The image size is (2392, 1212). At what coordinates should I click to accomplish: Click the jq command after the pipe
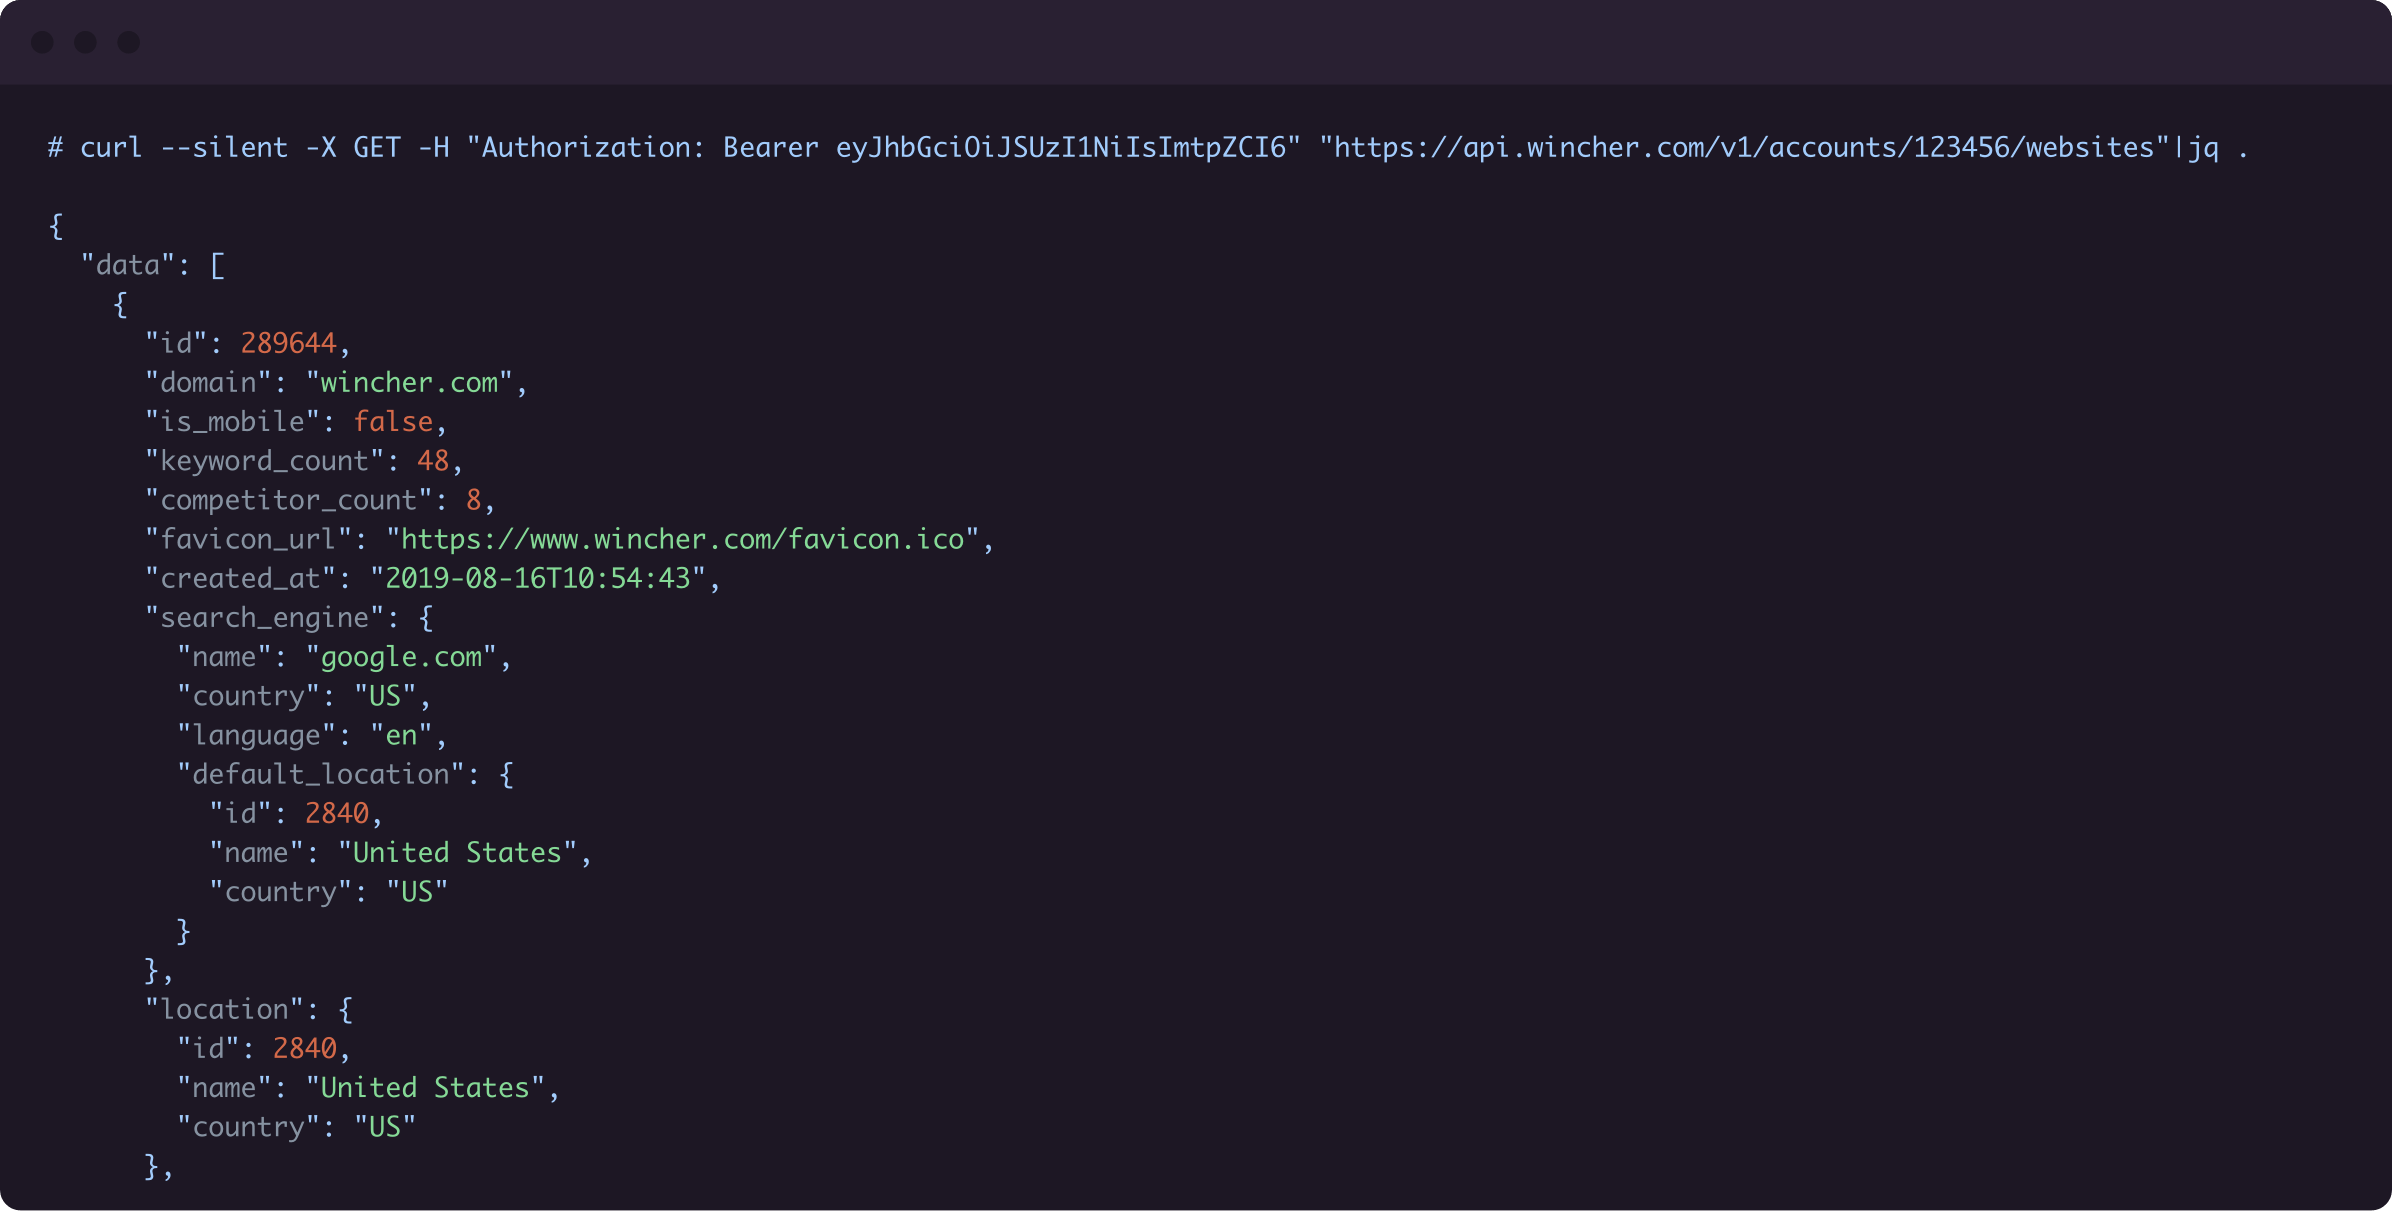click(2203, 148)
